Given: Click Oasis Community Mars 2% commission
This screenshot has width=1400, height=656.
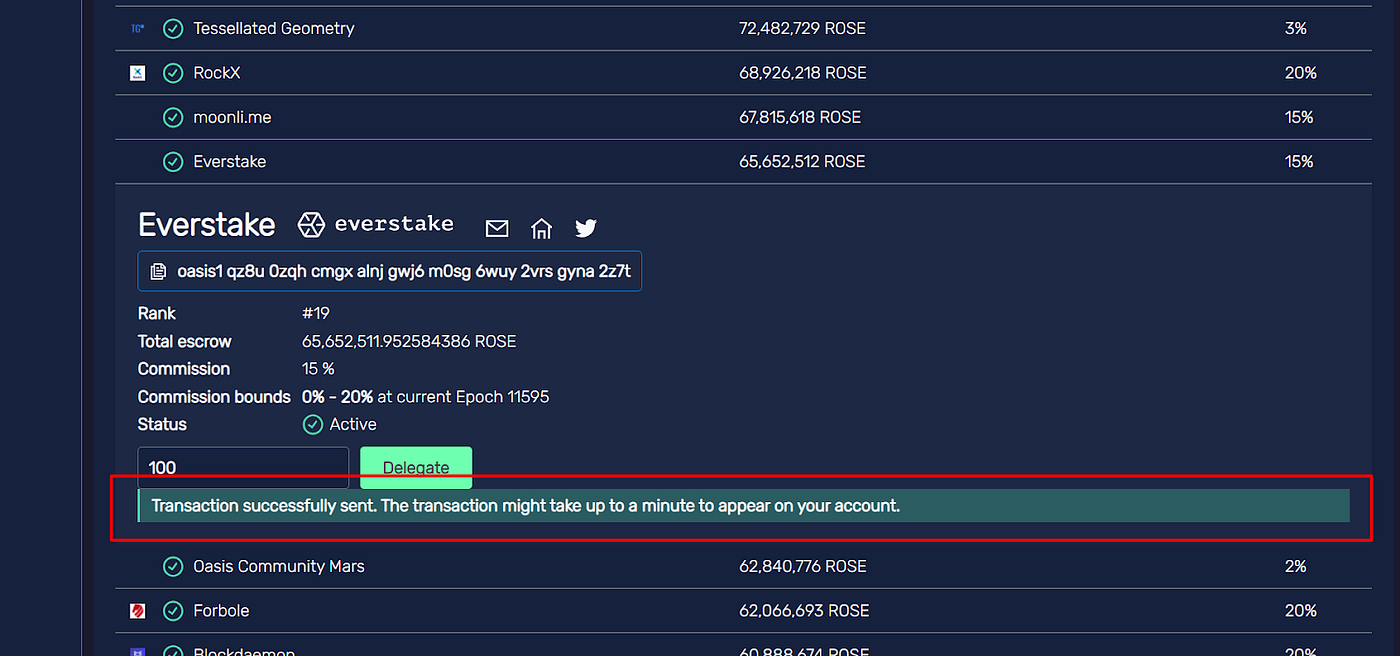Looking at the screenshot, I should (1295, 566).
